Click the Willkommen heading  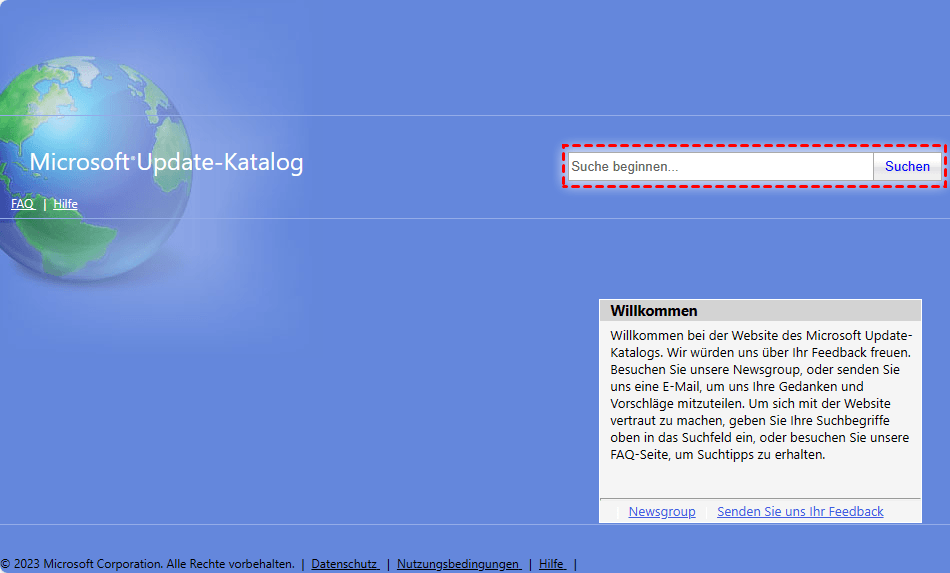pyautogui.click(x=654, y=311)
